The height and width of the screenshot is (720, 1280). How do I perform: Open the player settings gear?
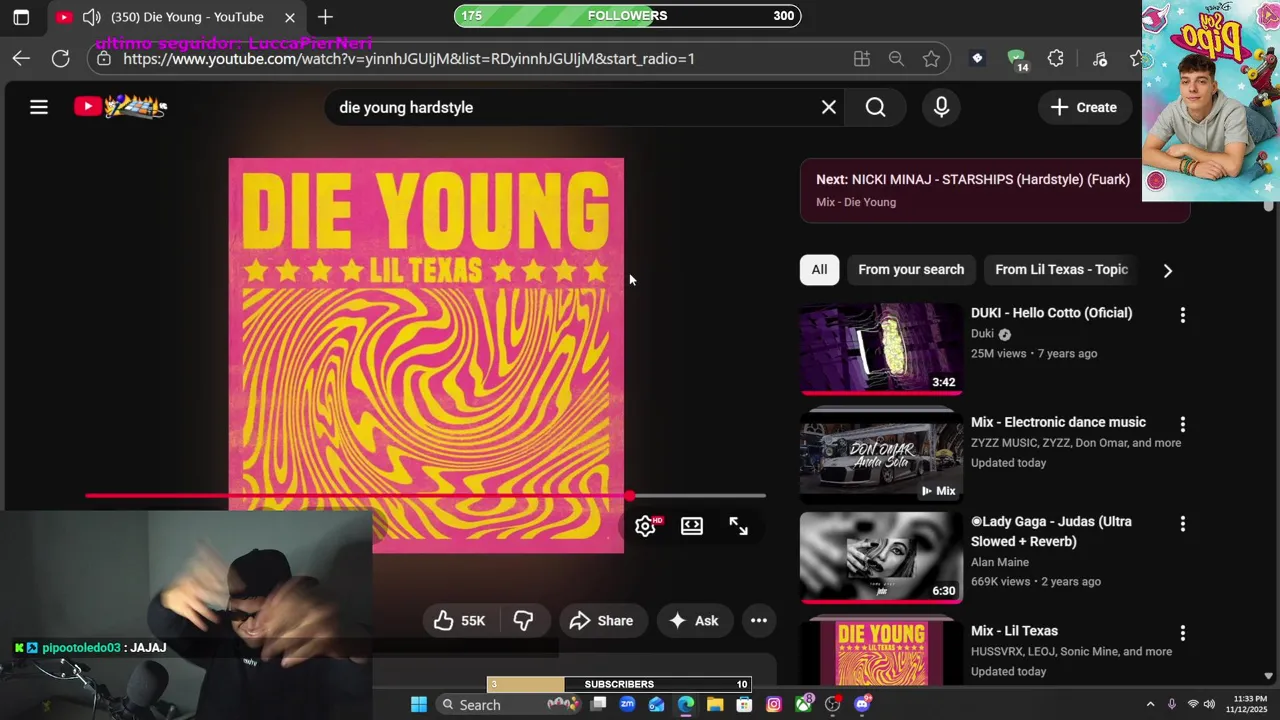[x=646, y=526]
